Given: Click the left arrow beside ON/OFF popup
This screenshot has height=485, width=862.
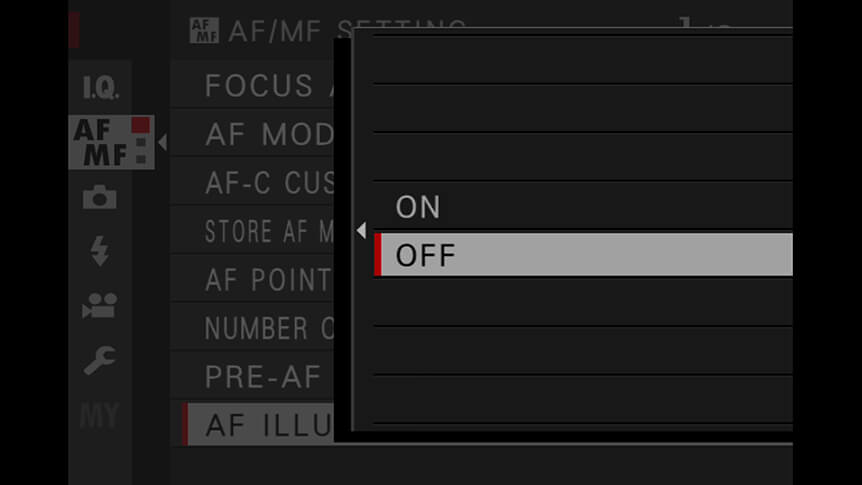Looking at the screenshot, I should click(361, 230).
